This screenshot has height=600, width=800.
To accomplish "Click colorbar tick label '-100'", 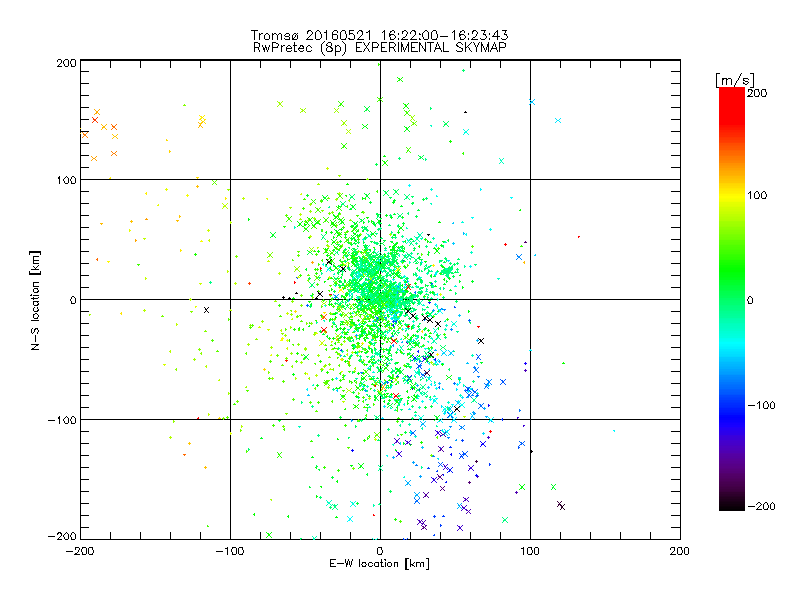I will (761, 405).
